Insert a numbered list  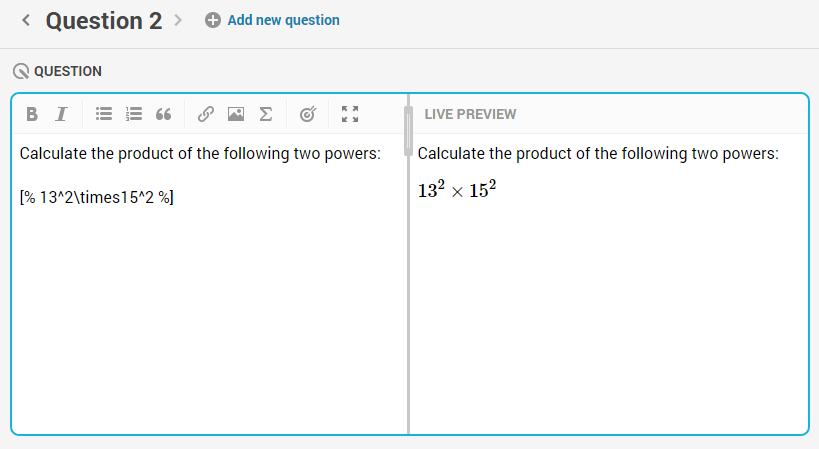click(x=134, y=114)
